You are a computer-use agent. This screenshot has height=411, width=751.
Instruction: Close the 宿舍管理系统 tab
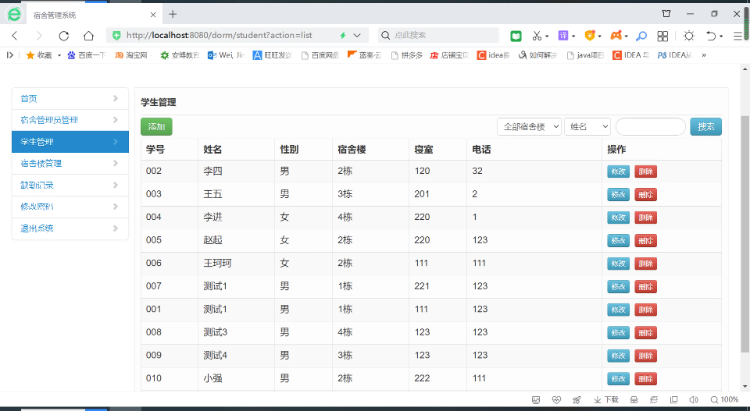[153, 15]
